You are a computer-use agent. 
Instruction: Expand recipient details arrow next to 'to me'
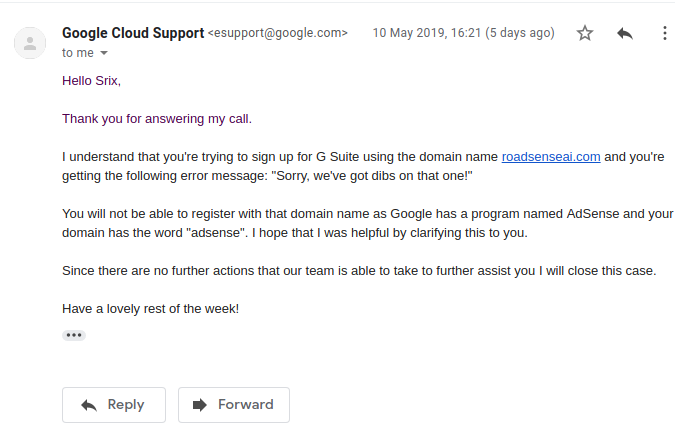pos(104,53)
